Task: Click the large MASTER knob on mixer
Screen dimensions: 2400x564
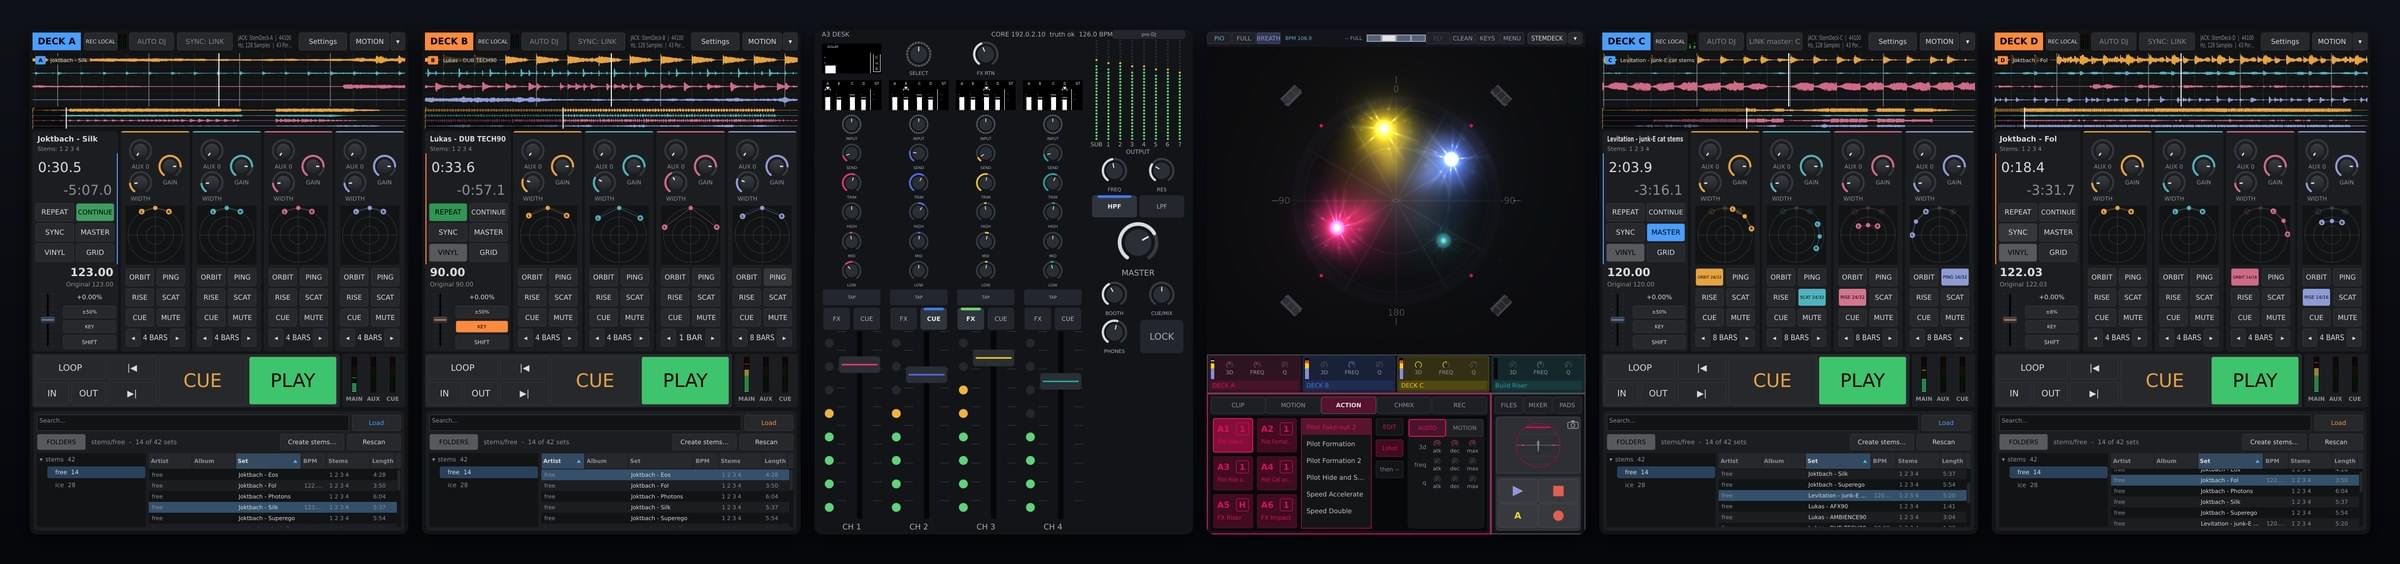Action: tap(1137, 242)
